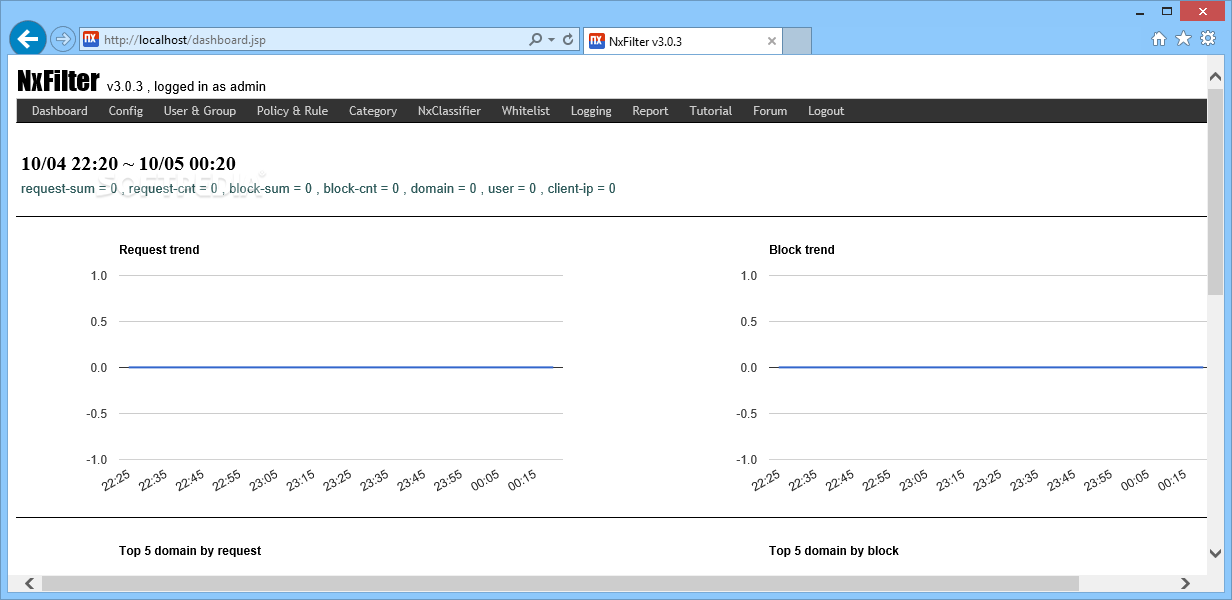Click the vertical scrollbar thumb
Image resolution: width=1232 pixels, height=600 pixels.
(1215, 192)
